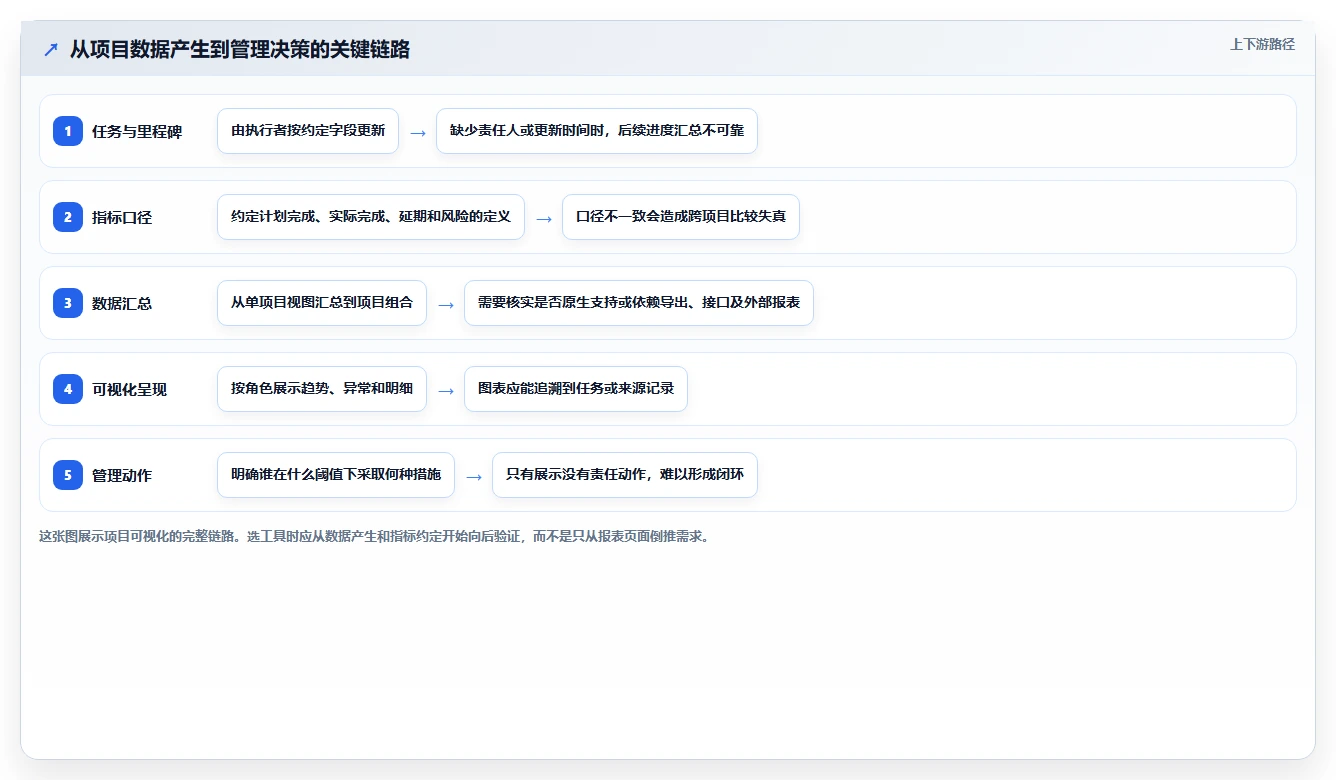Image resolution: width=1336 pixels, height=780 pixels.
Task: Click the 需要核实是否原生支持 box
Action: [x=639, y=303]
